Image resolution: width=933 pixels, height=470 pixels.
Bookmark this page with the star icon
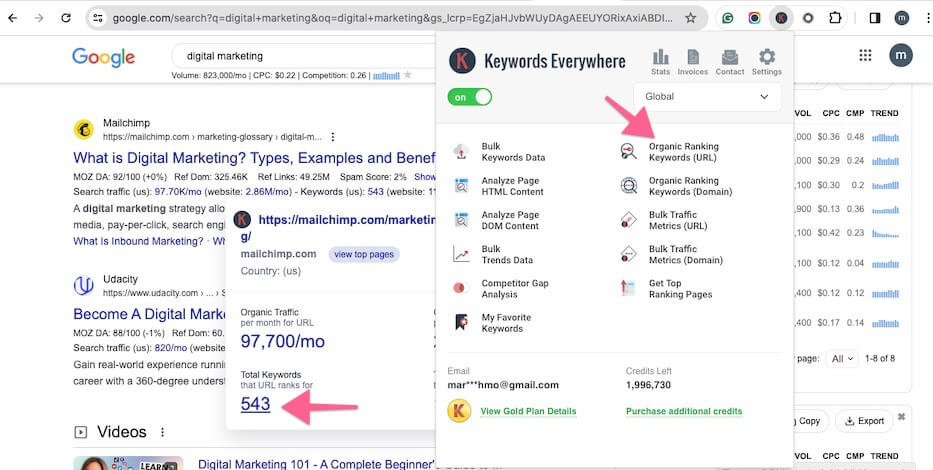(690, 18)
